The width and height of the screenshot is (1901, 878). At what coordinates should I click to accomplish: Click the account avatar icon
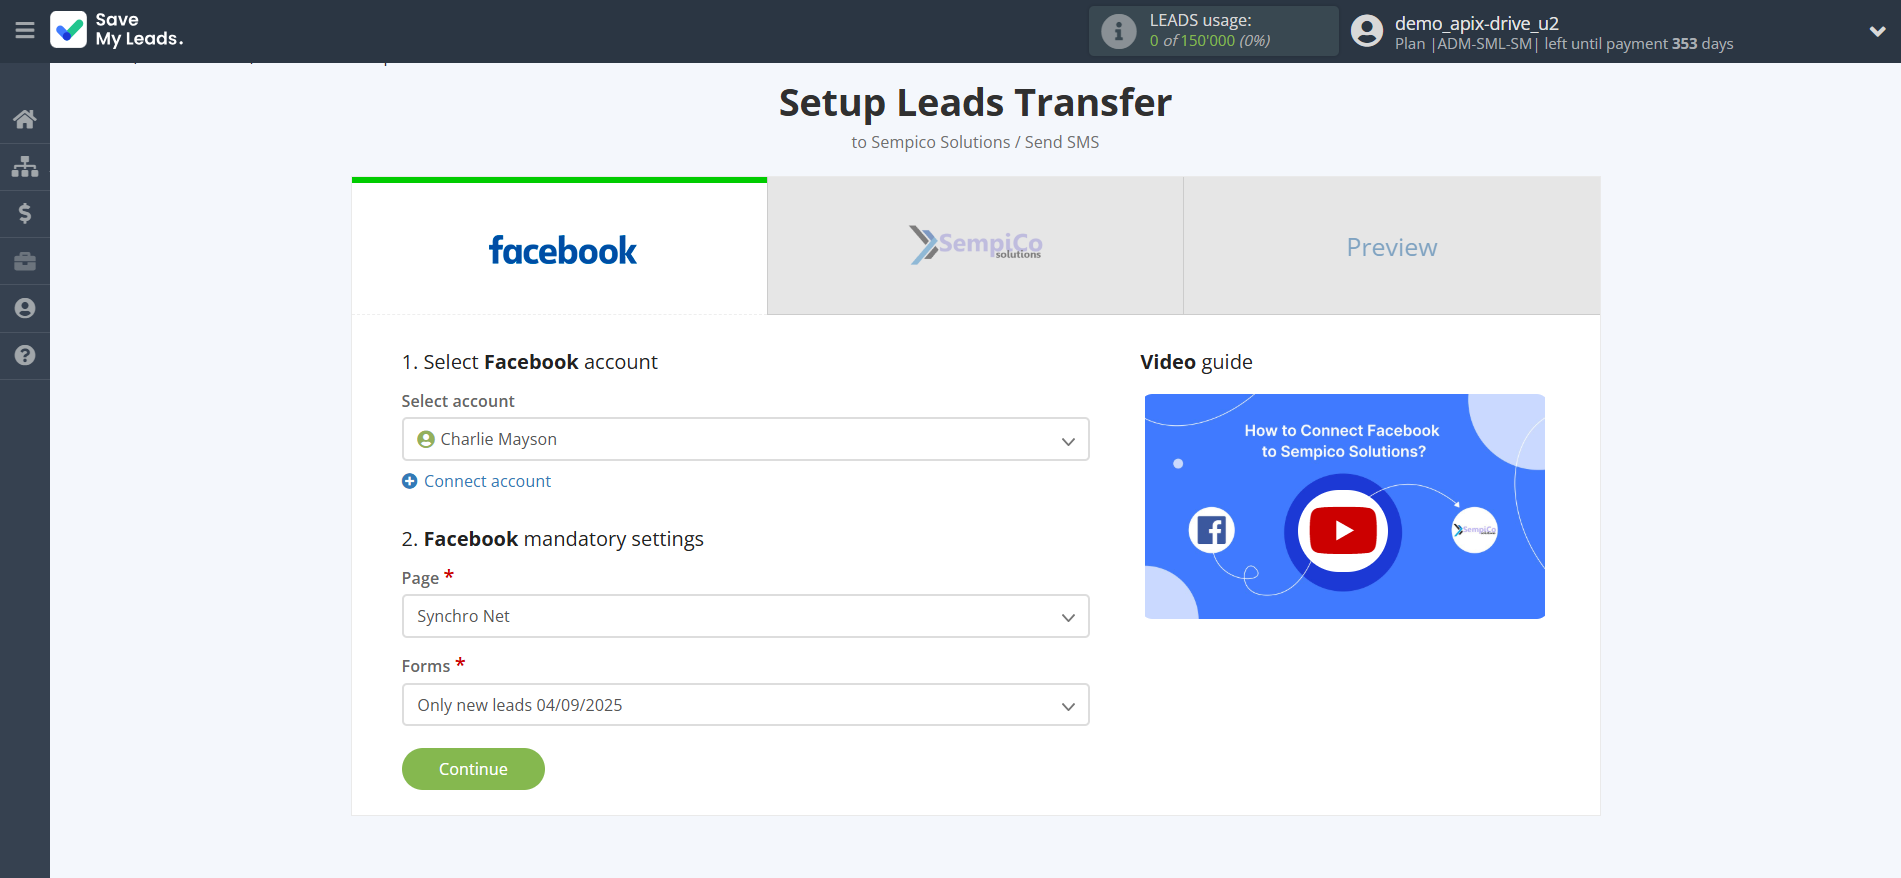point(1366,31)
